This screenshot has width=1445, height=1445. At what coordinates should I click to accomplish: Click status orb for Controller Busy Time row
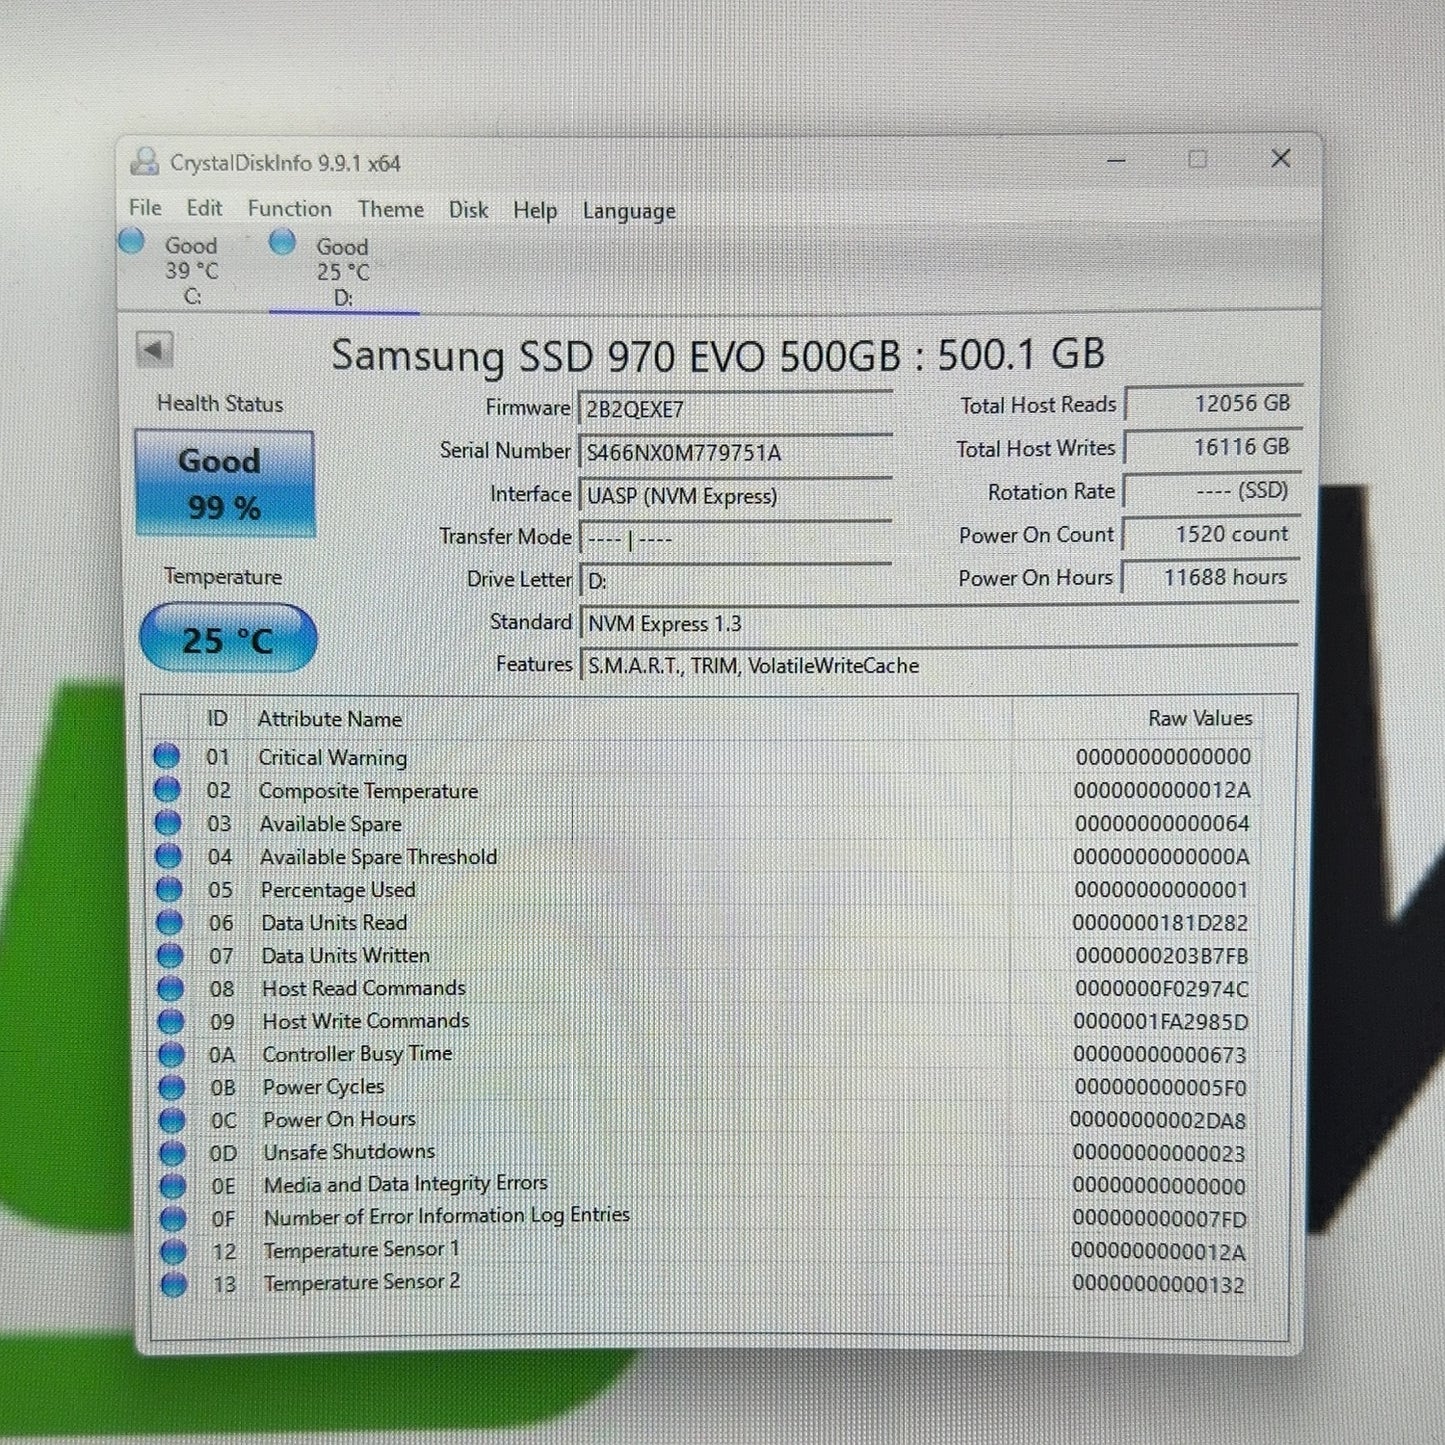pyautogui.click(x=171, y=1053)
